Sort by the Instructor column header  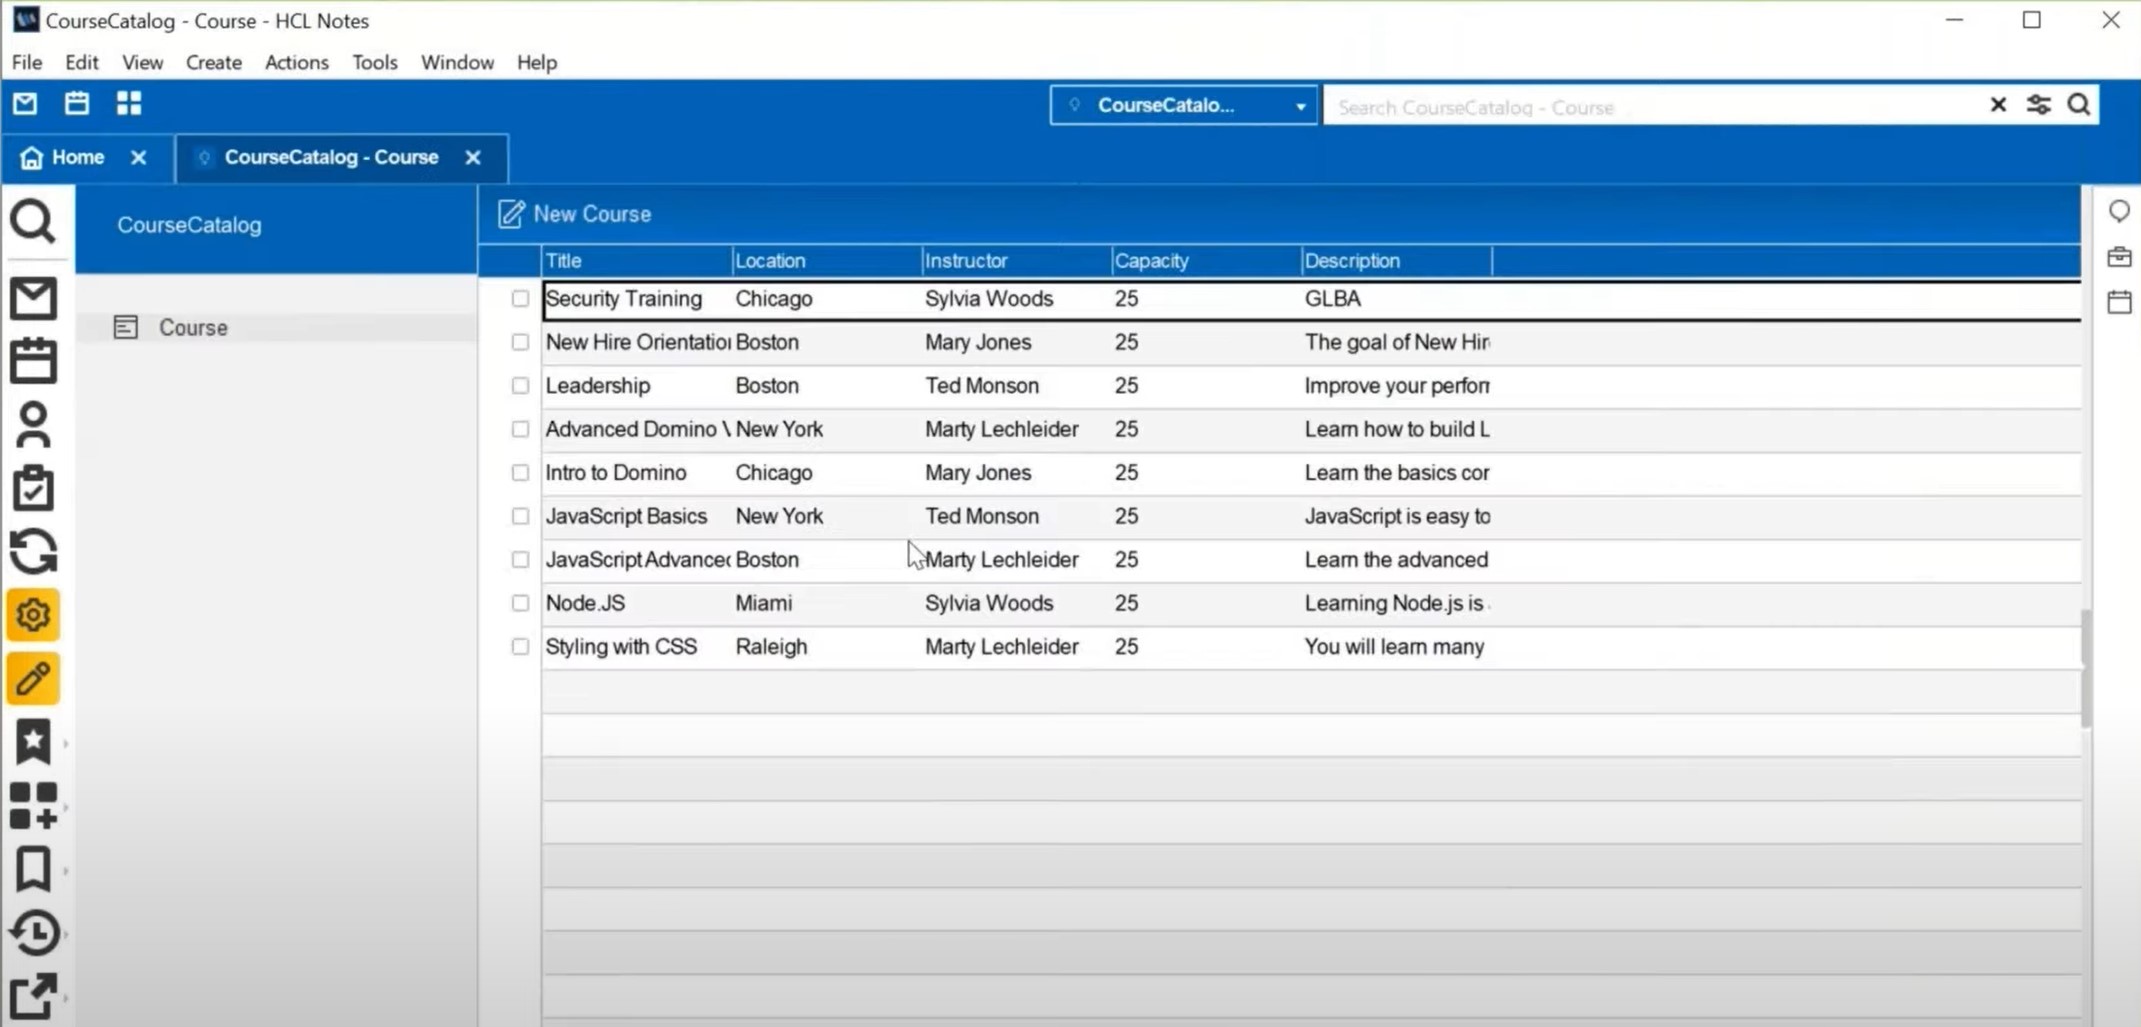pos(1017,261)
